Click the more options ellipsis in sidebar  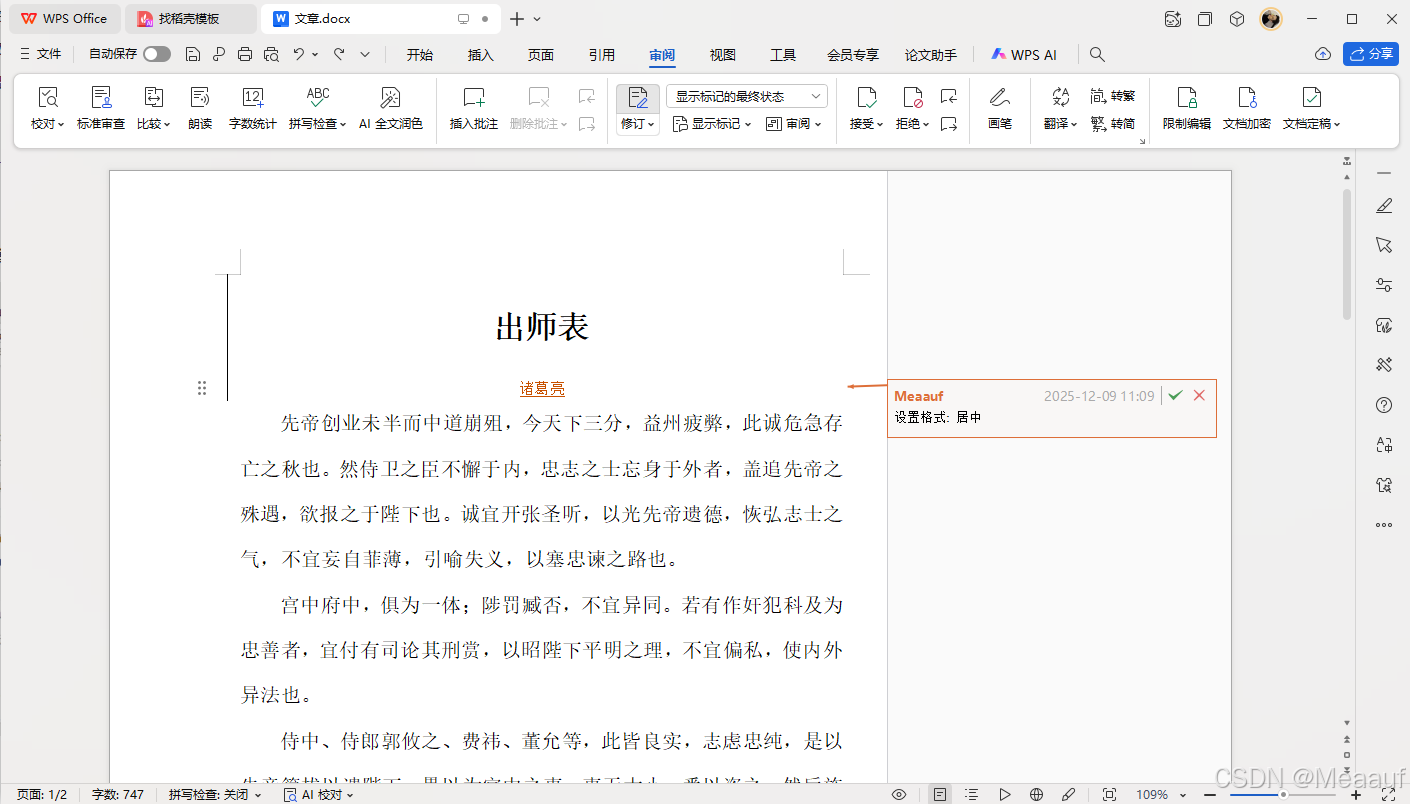pyautogui.click(x=1384, y=524)
